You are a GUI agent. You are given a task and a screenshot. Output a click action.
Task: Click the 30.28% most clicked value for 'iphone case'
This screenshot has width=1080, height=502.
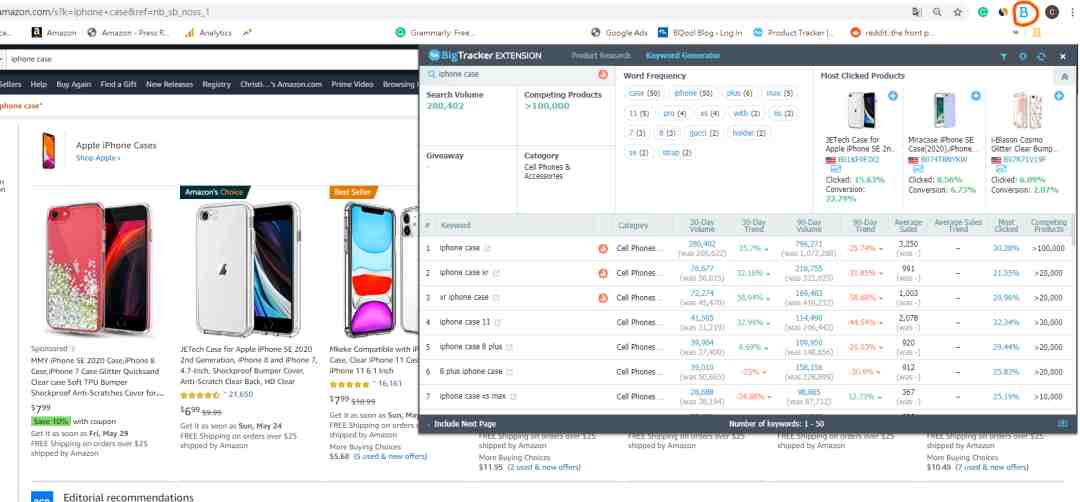click(1006, 248)
